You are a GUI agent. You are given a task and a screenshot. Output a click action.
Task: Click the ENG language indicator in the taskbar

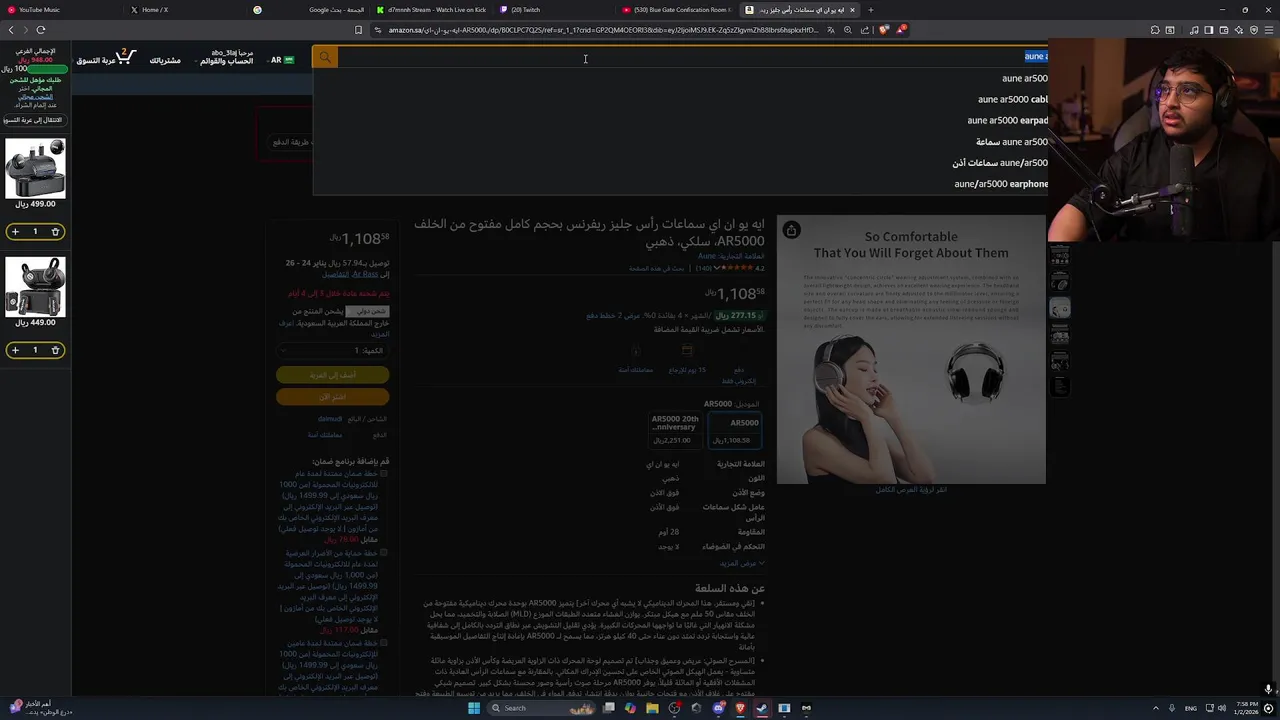coord(1190,708)
